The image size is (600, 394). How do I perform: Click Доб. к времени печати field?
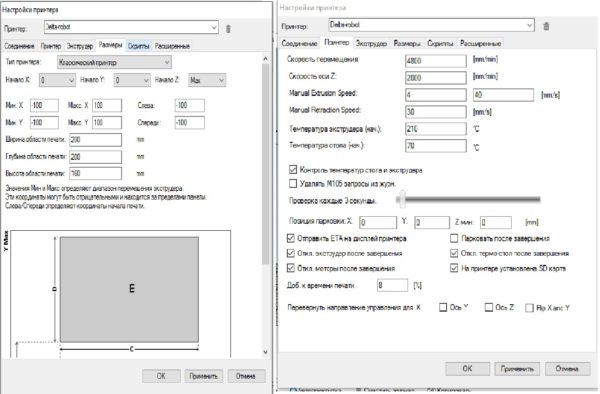(x=393, y=285)
